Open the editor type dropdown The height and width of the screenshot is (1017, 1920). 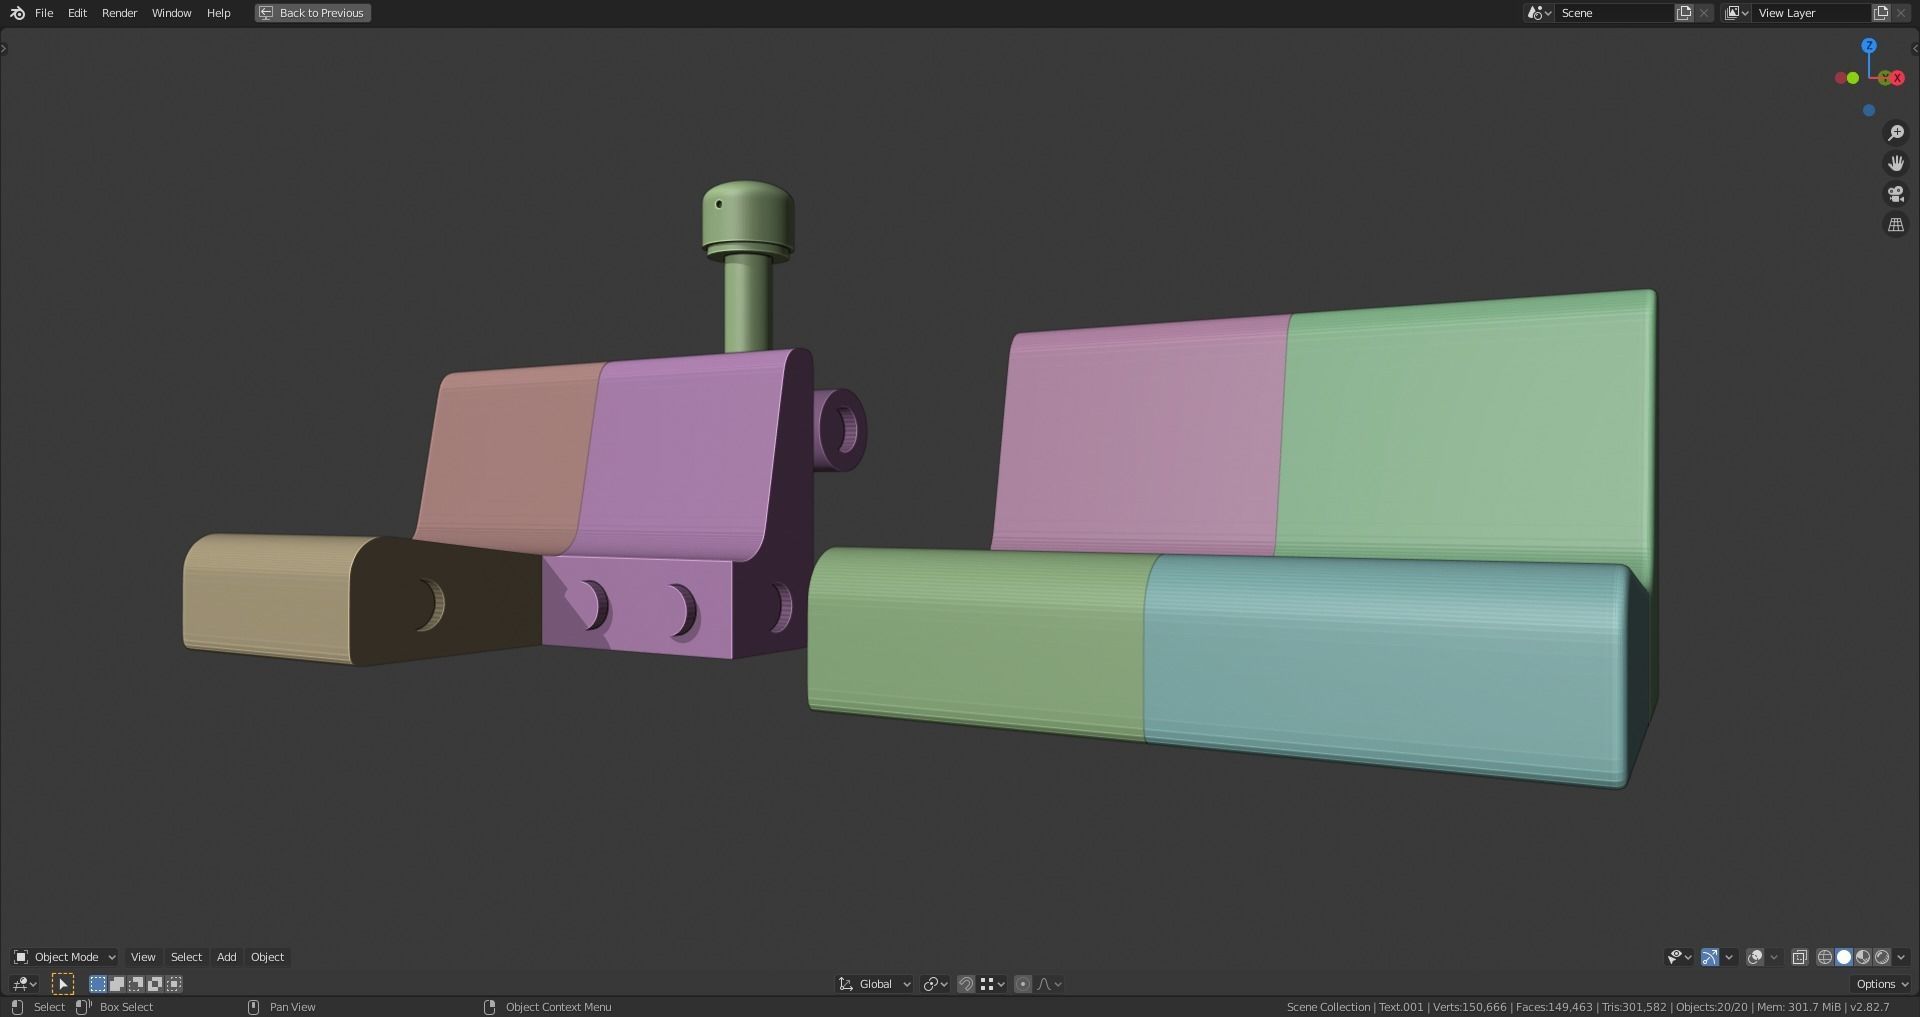pos(24,984)
